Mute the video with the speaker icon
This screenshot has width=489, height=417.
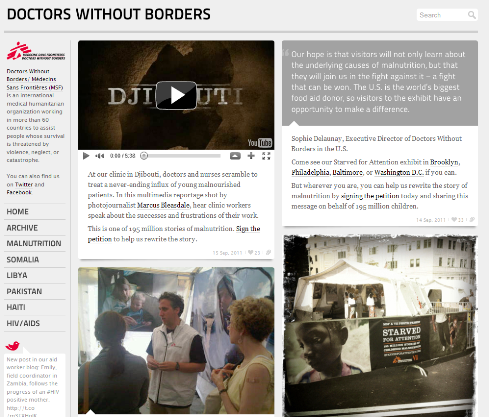coord(99,156)
